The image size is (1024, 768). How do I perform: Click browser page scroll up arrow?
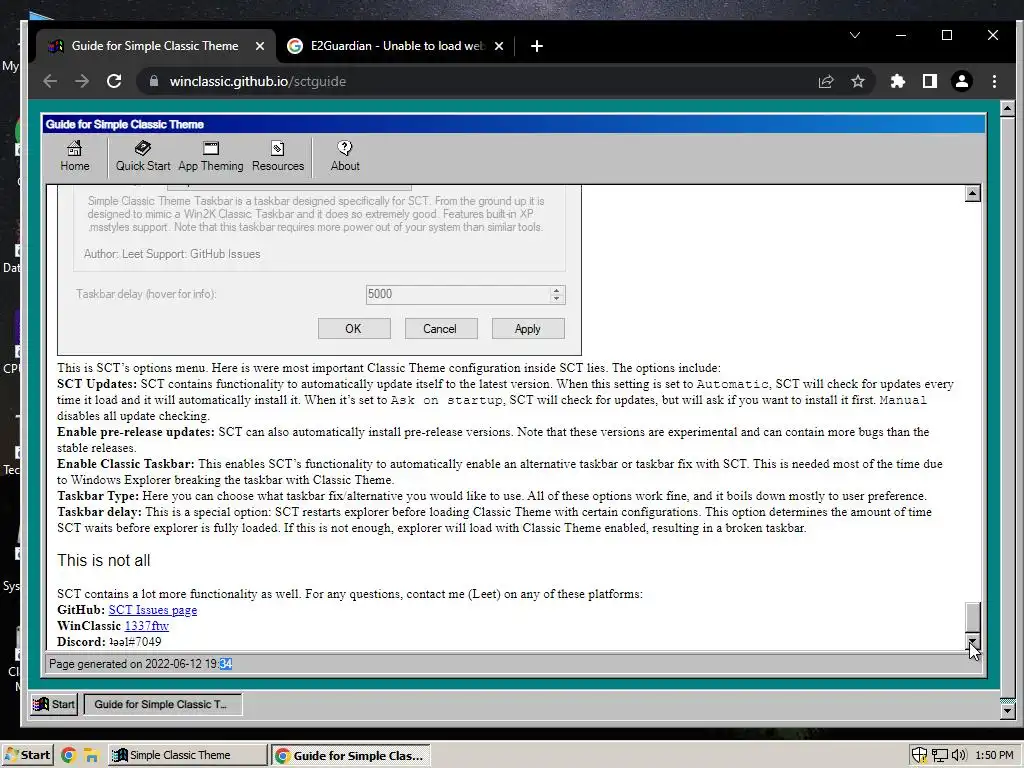click(1007, 108)
